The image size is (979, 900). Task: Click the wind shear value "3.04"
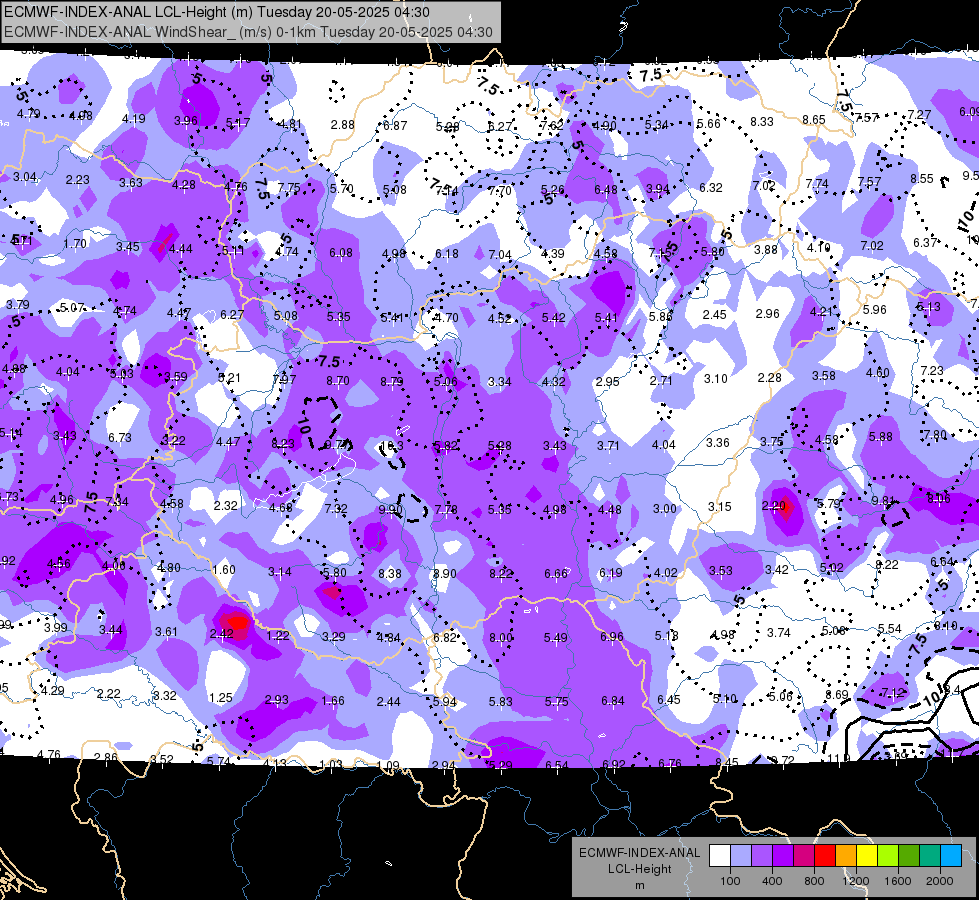pos(25,177)
